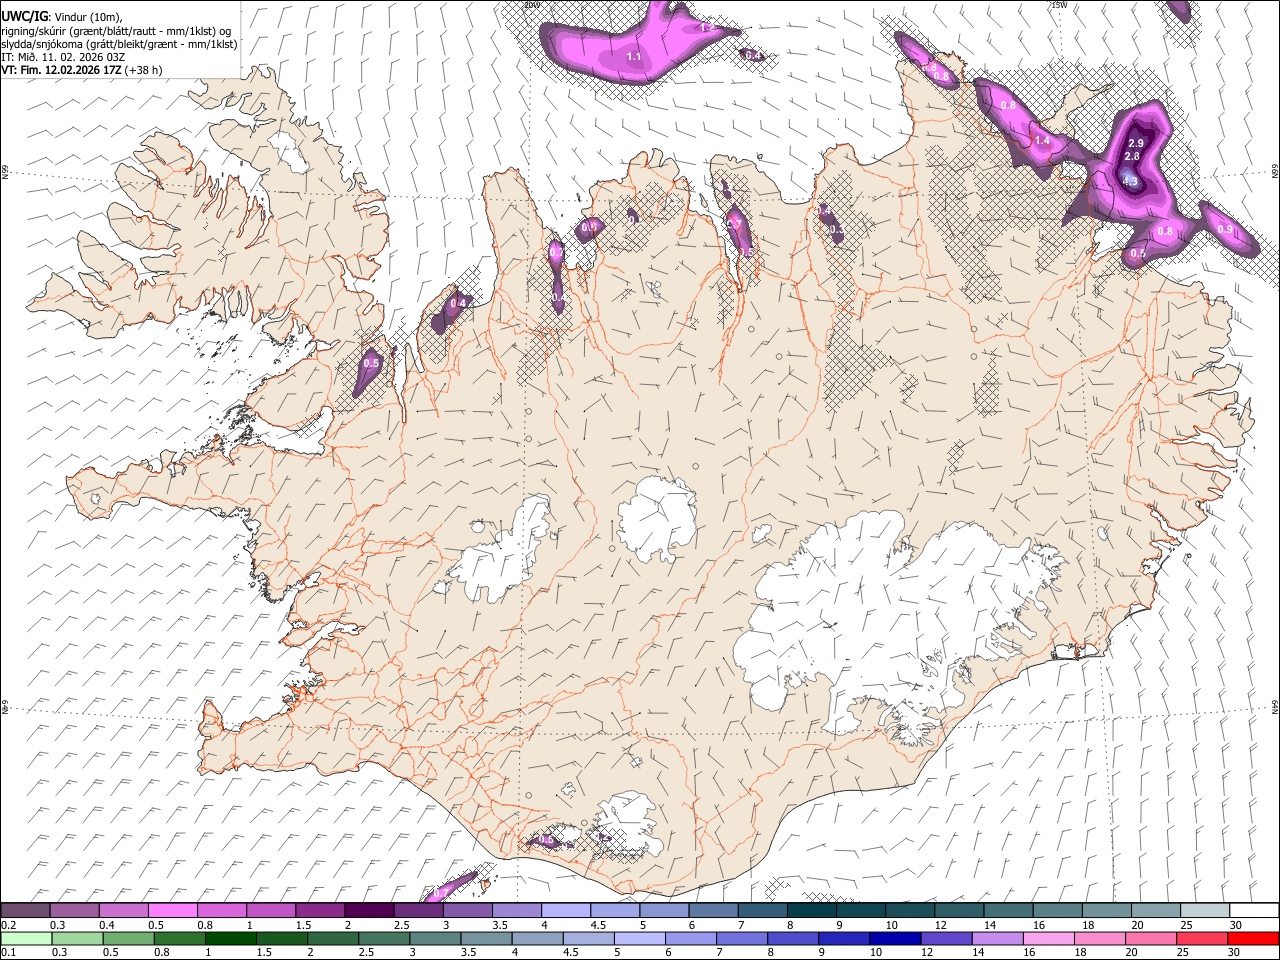Select the 0.1 pale green rain legend swatch

[26, 938]
